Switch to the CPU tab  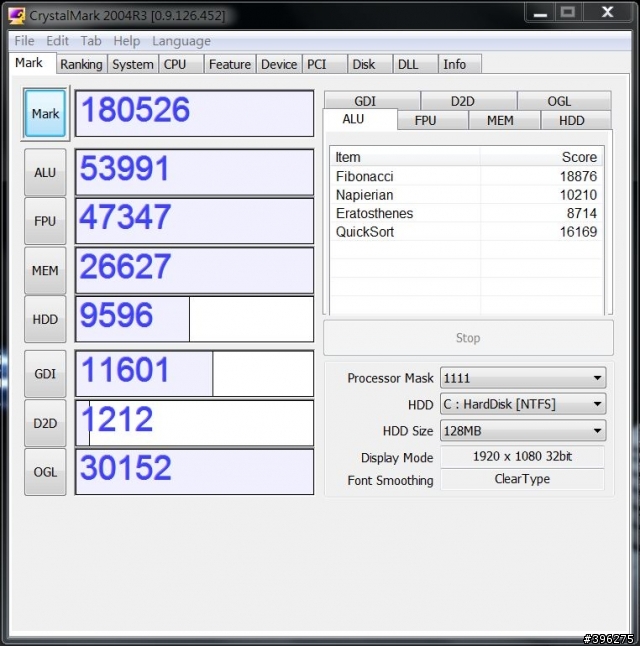(x=181, y=64)
